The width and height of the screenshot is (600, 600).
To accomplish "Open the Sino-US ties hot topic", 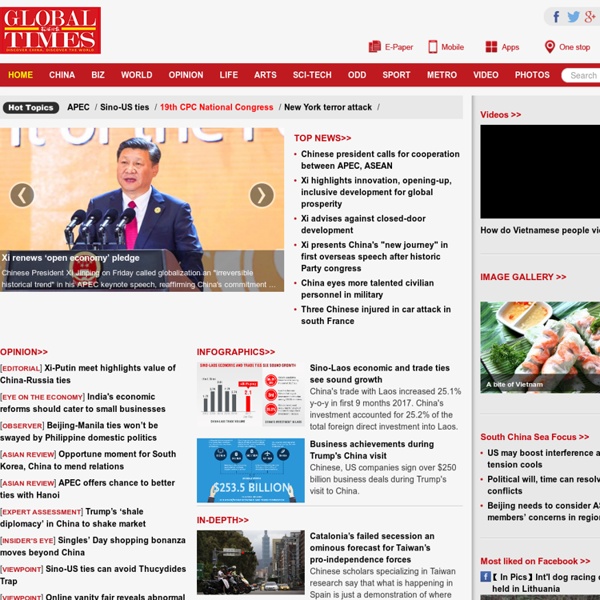I will [125, 107].
